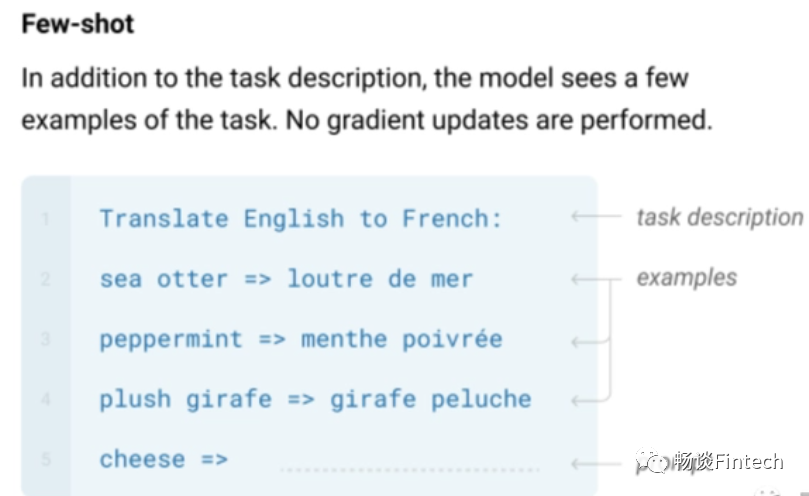Viewport: 809px width, 496px height.
Task: Click line number 3 in the gutter
Action: pos(46,340)
